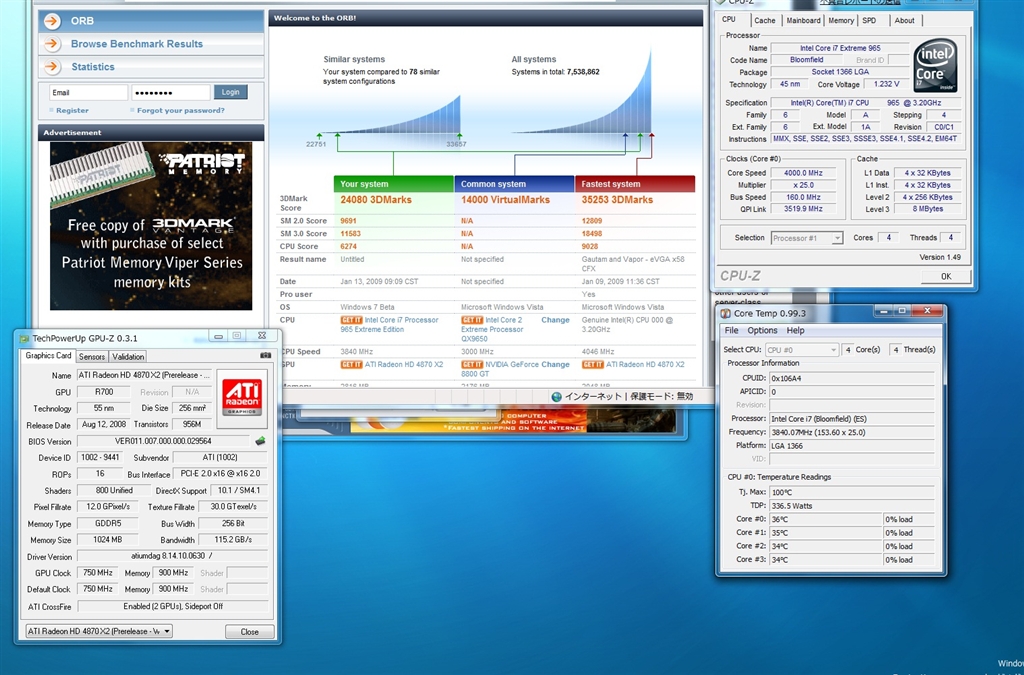Click the Fastest system red column header
The width and height of the screenshot is (1024, 675).
(635, 184)
